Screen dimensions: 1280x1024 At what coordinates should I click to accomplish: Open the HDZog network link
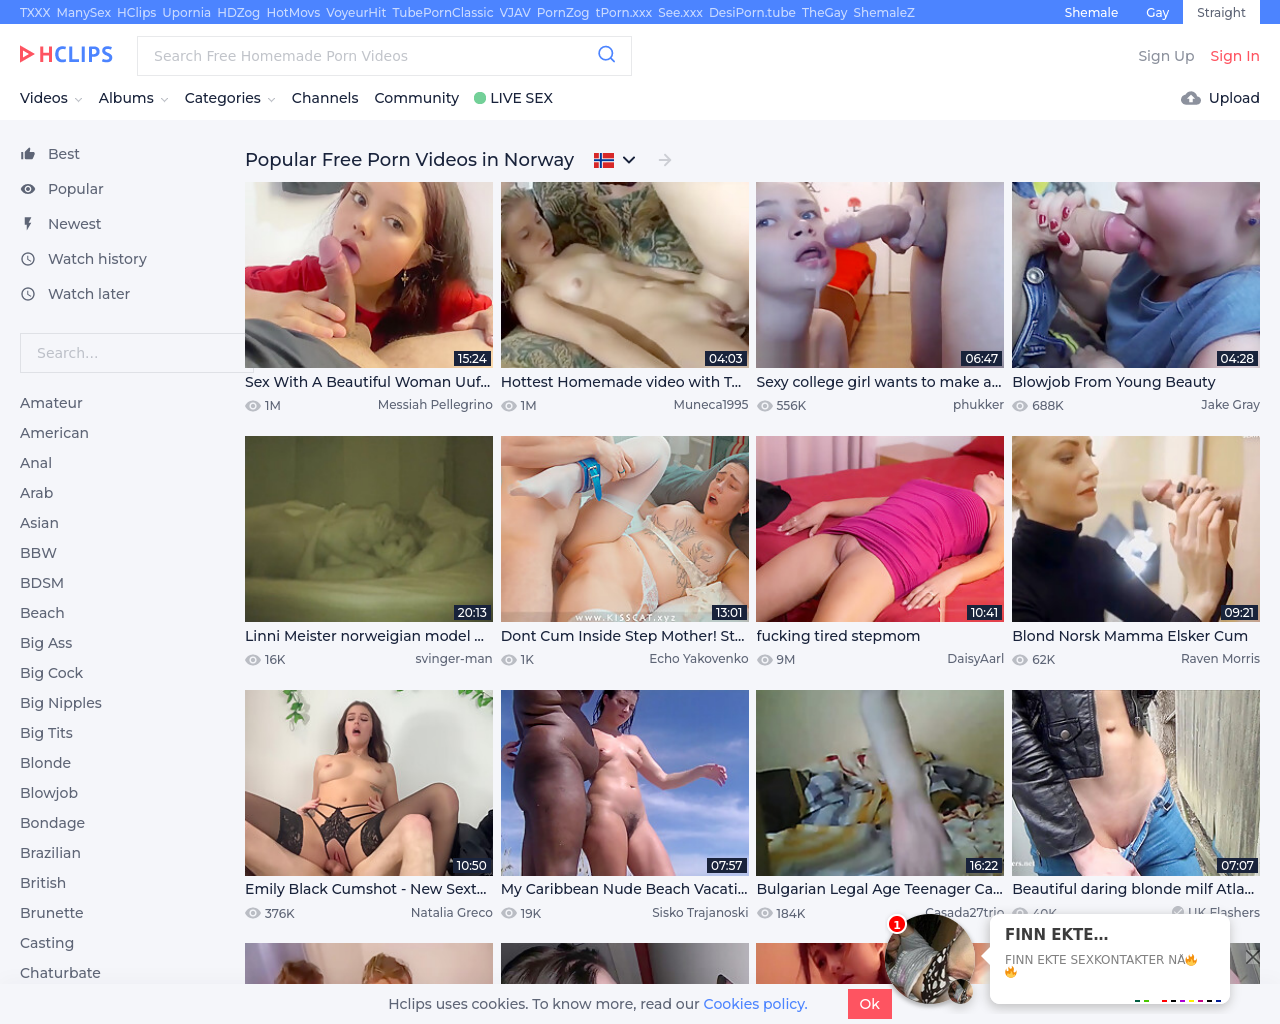(239, 13)
